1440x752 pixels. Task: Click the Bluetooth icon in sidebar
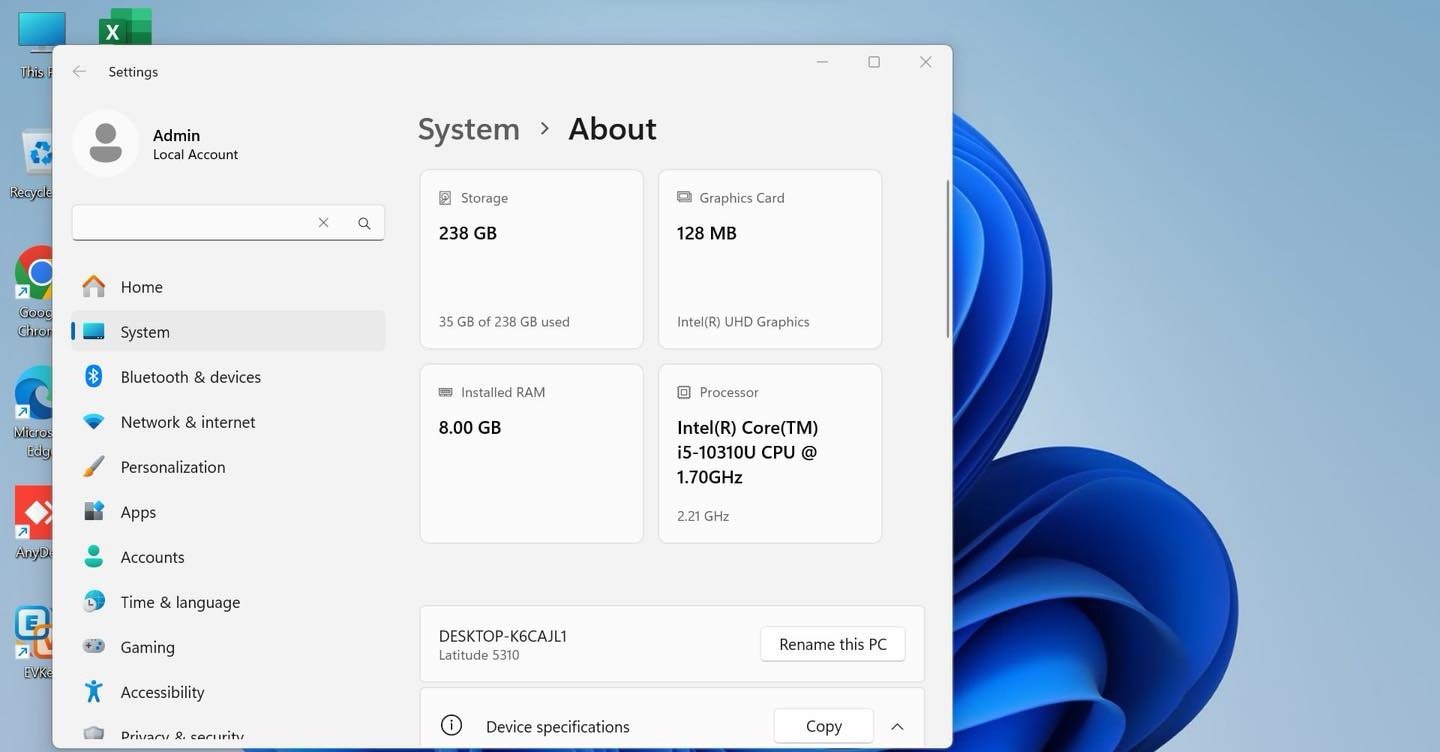pyautogui.click(x=94, y=377)
